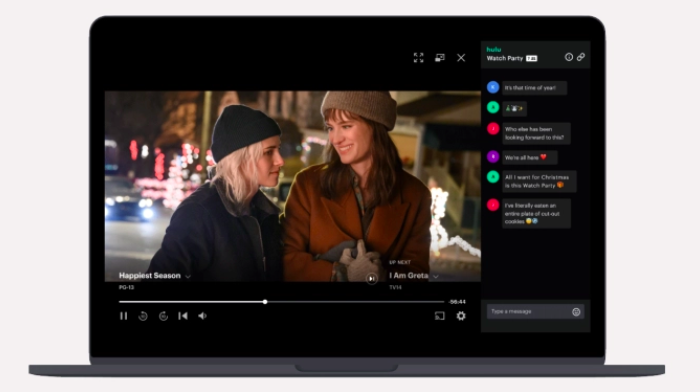Select the 'We're all here' chat message
This screenshot has height=392, width=700.
click(529, 158)
